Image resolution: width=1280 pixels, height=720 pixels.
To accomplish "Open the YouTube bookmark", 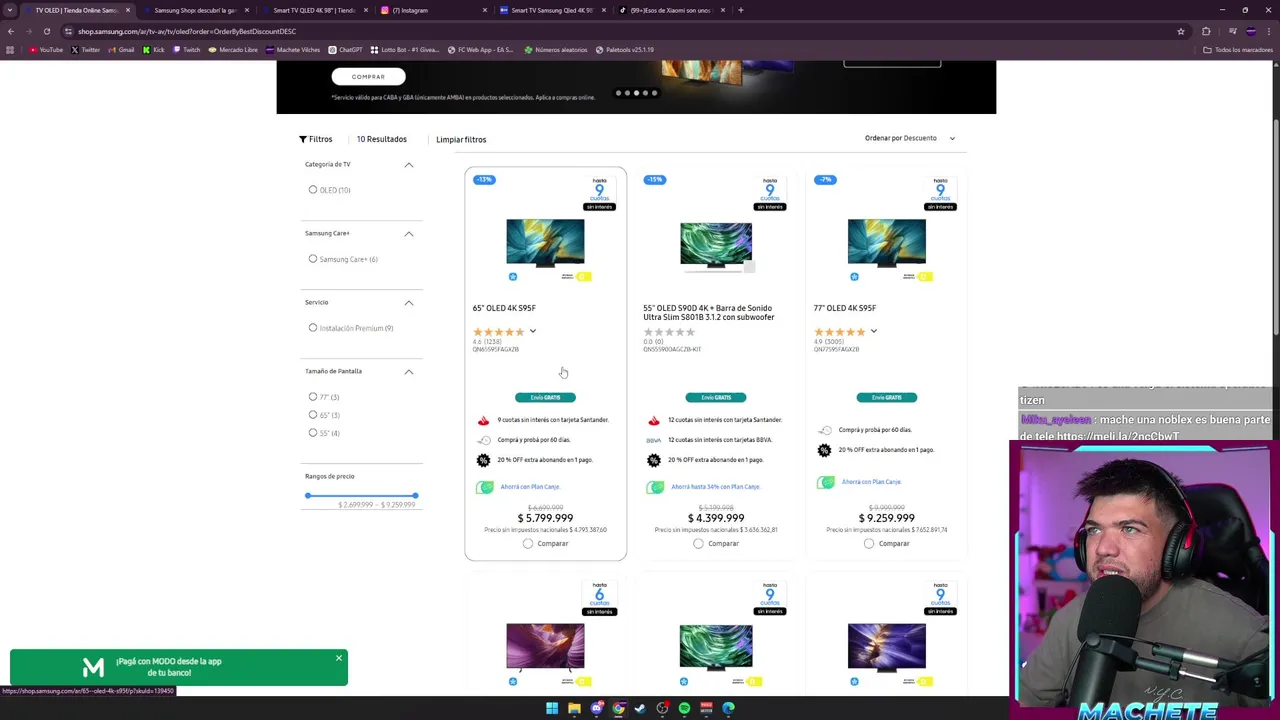I will 46,50.
